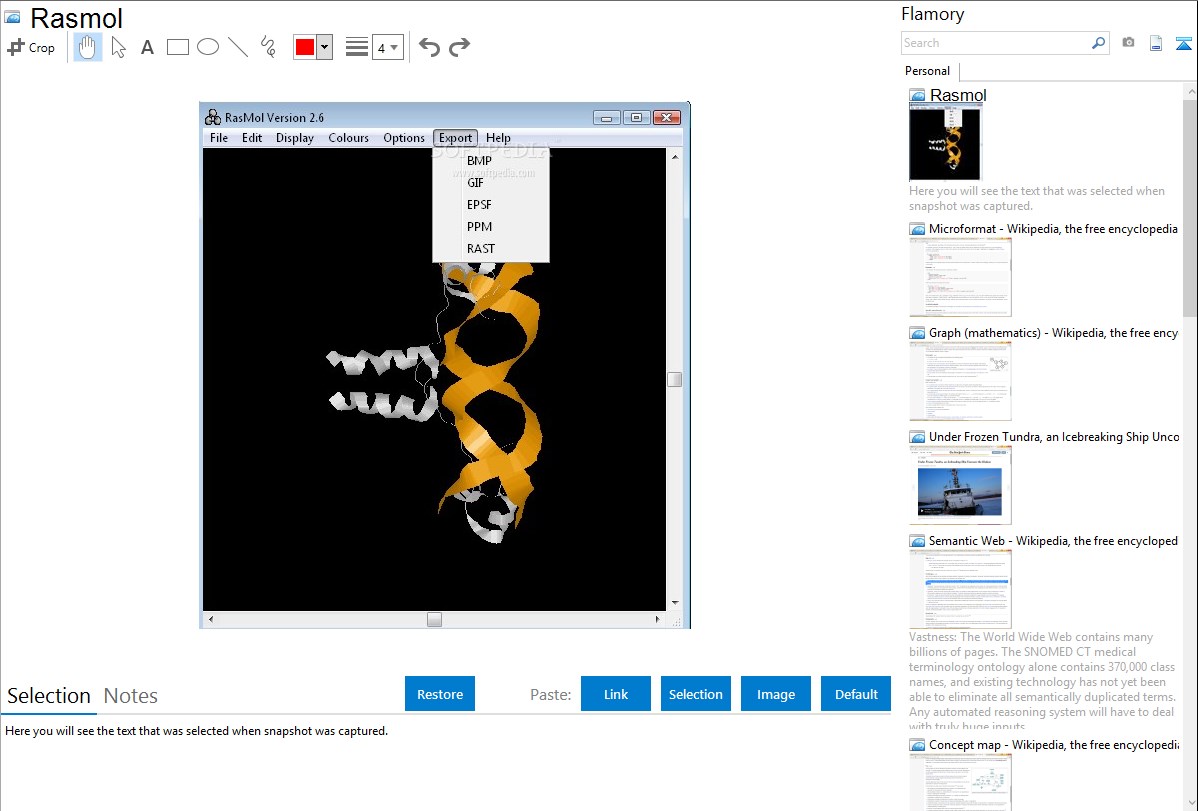Choose the text annotation tool

[x=147, y=47]
